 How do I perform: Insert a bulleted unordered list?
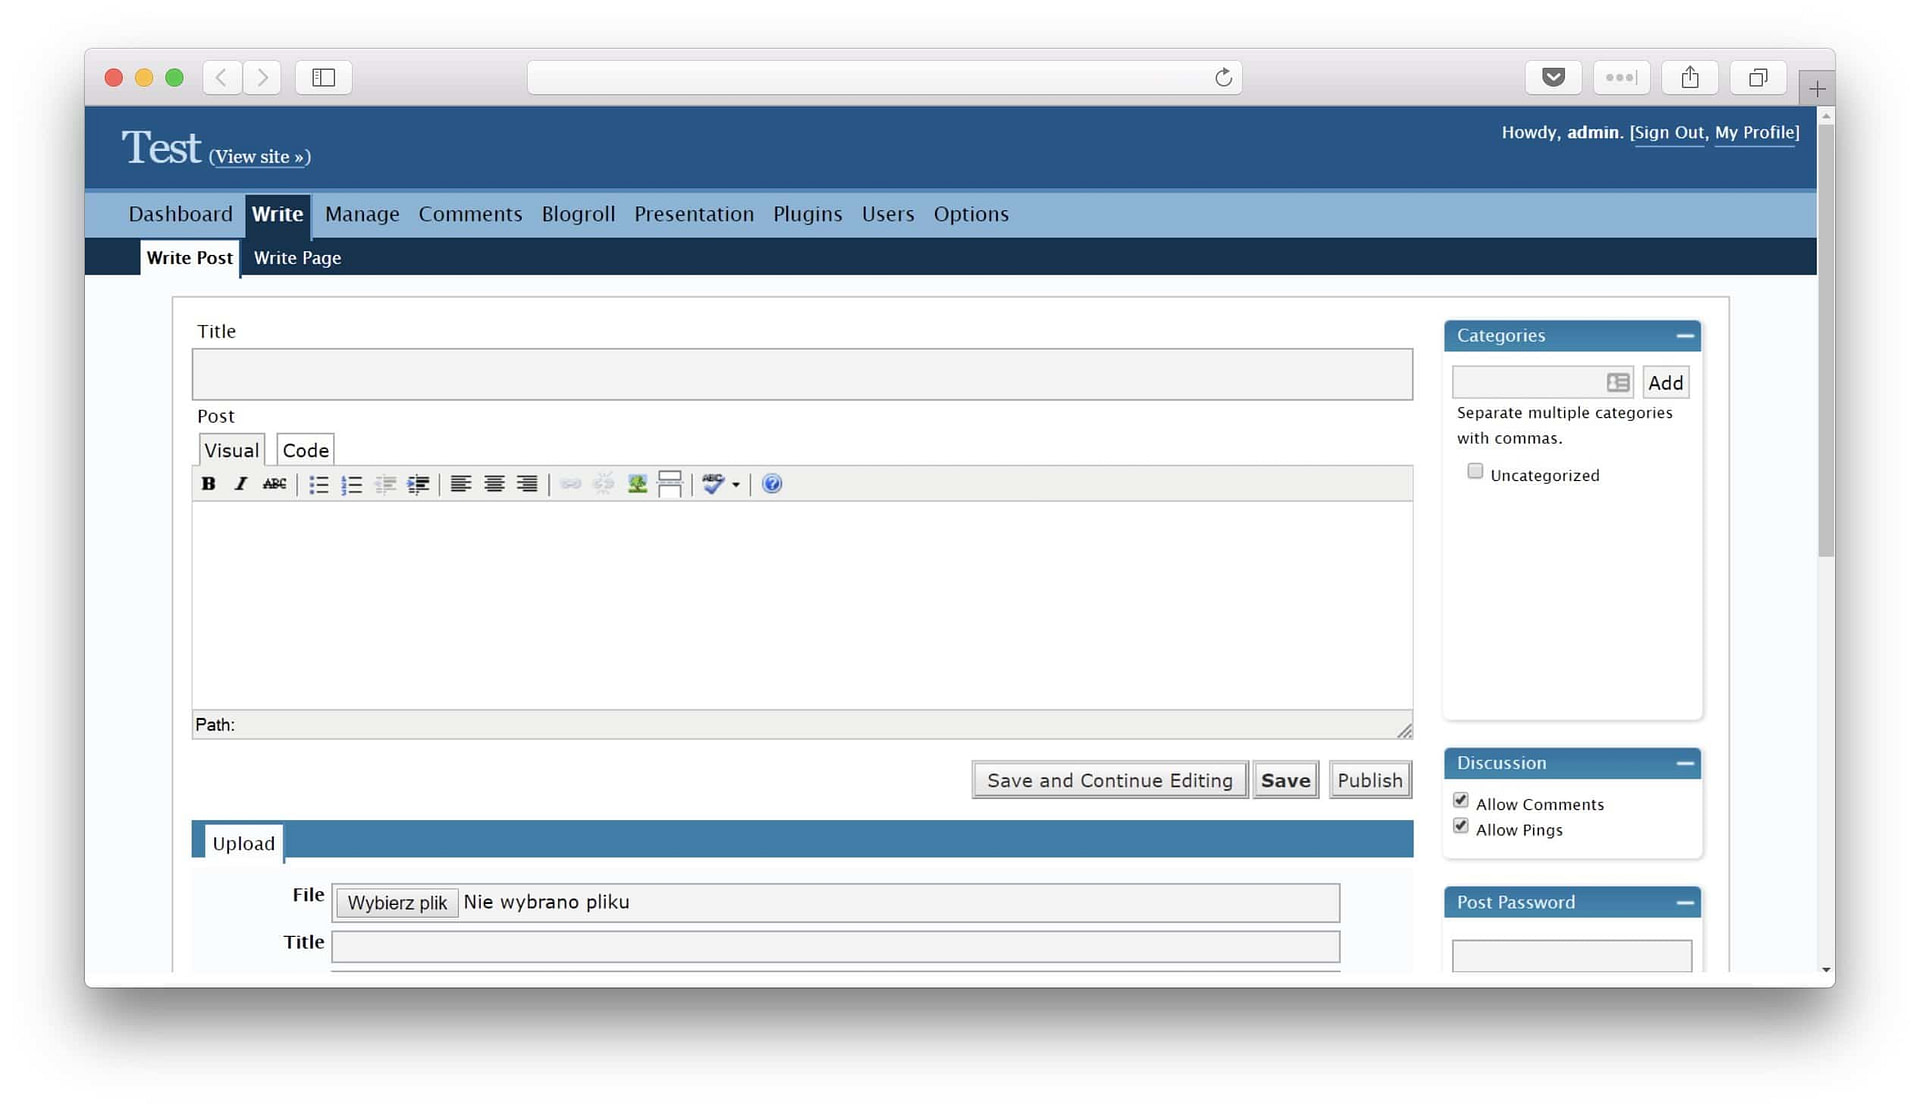pyautogui.click(x=319, y=484)
